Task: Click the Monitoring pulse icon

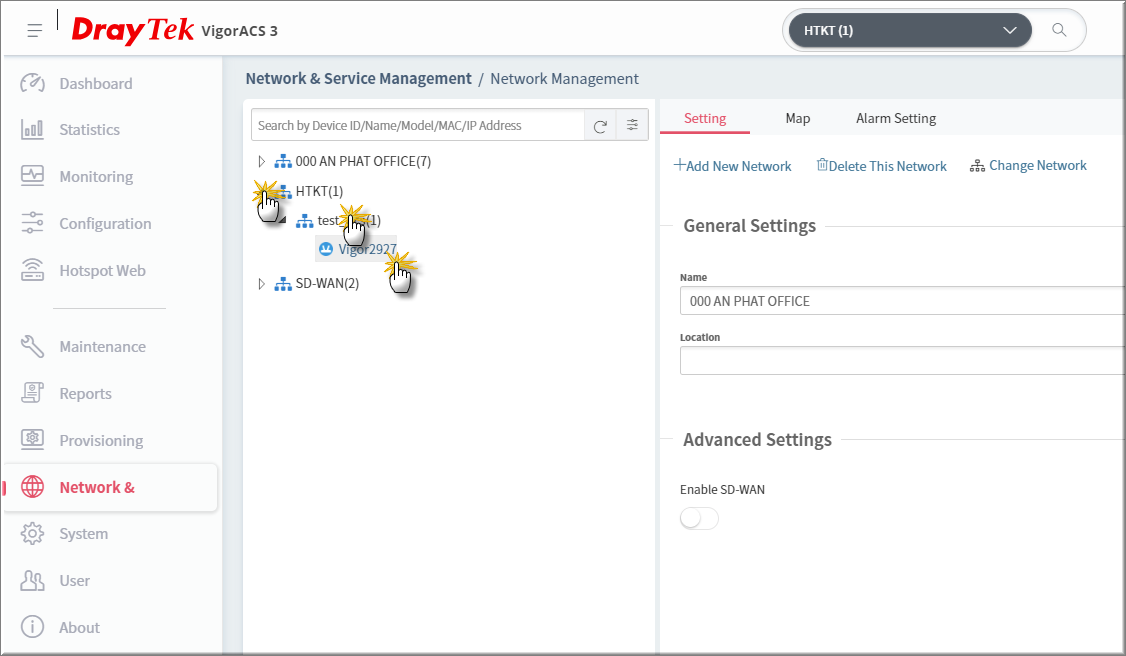Action: pos(32,176)
